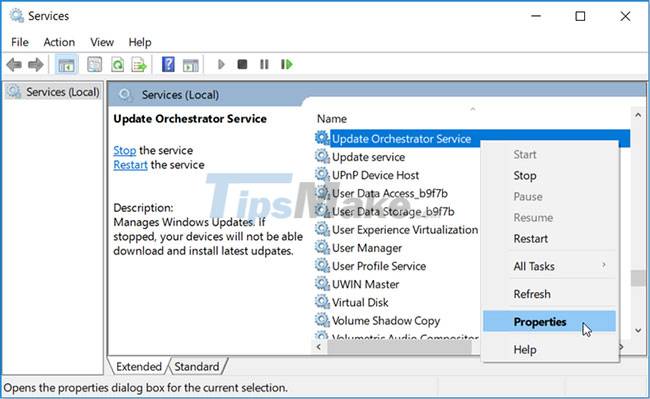Open the Action menu
The image size is (650, 399).
59,42
